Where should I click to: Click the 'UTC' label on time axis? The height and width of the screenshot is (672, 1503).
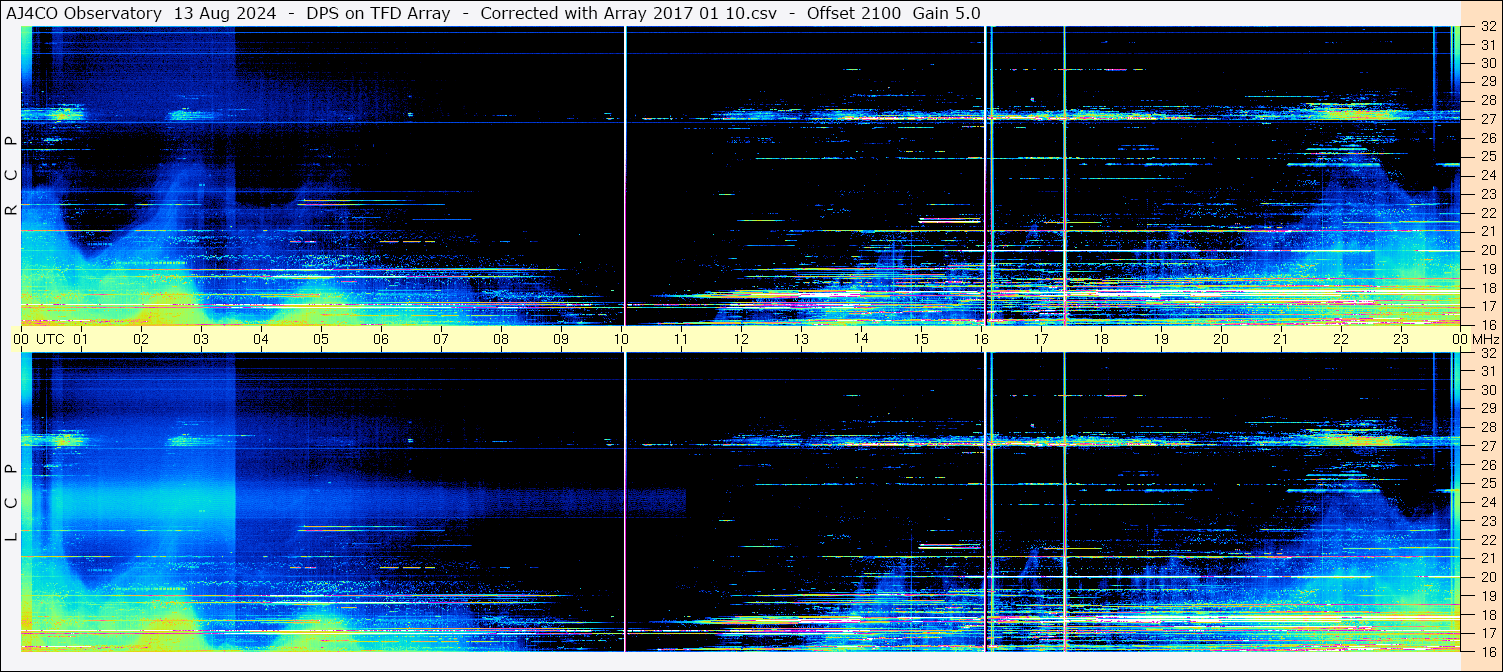50,339
